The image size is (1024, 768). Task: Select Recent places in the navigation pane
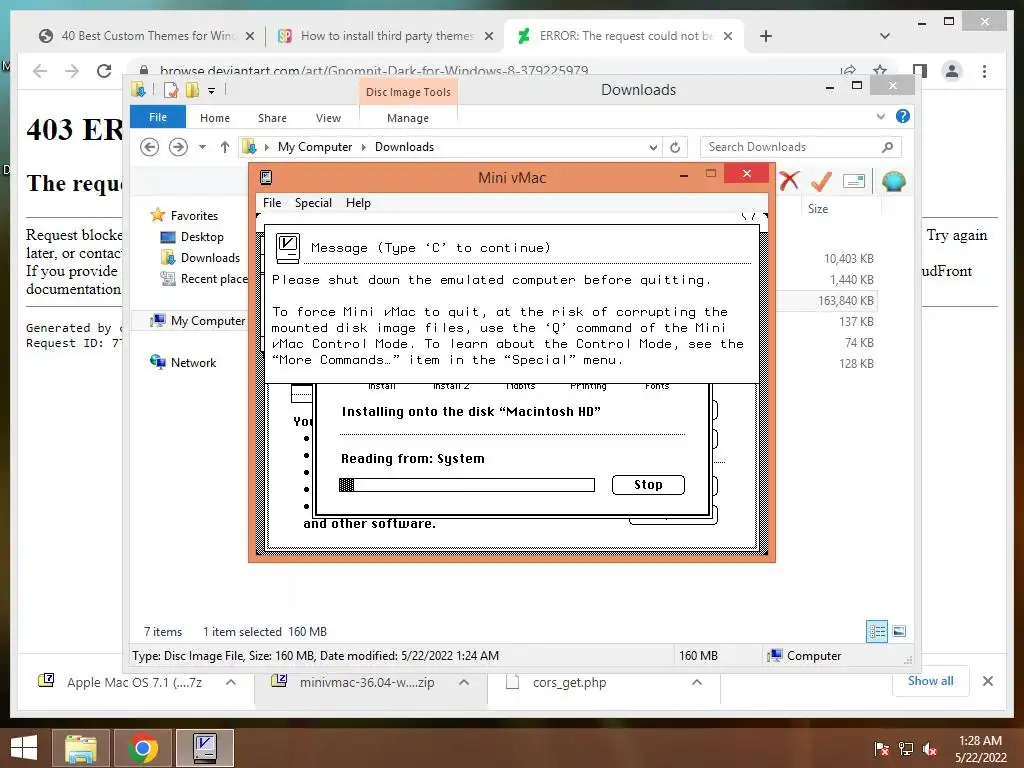click(204, 279)
